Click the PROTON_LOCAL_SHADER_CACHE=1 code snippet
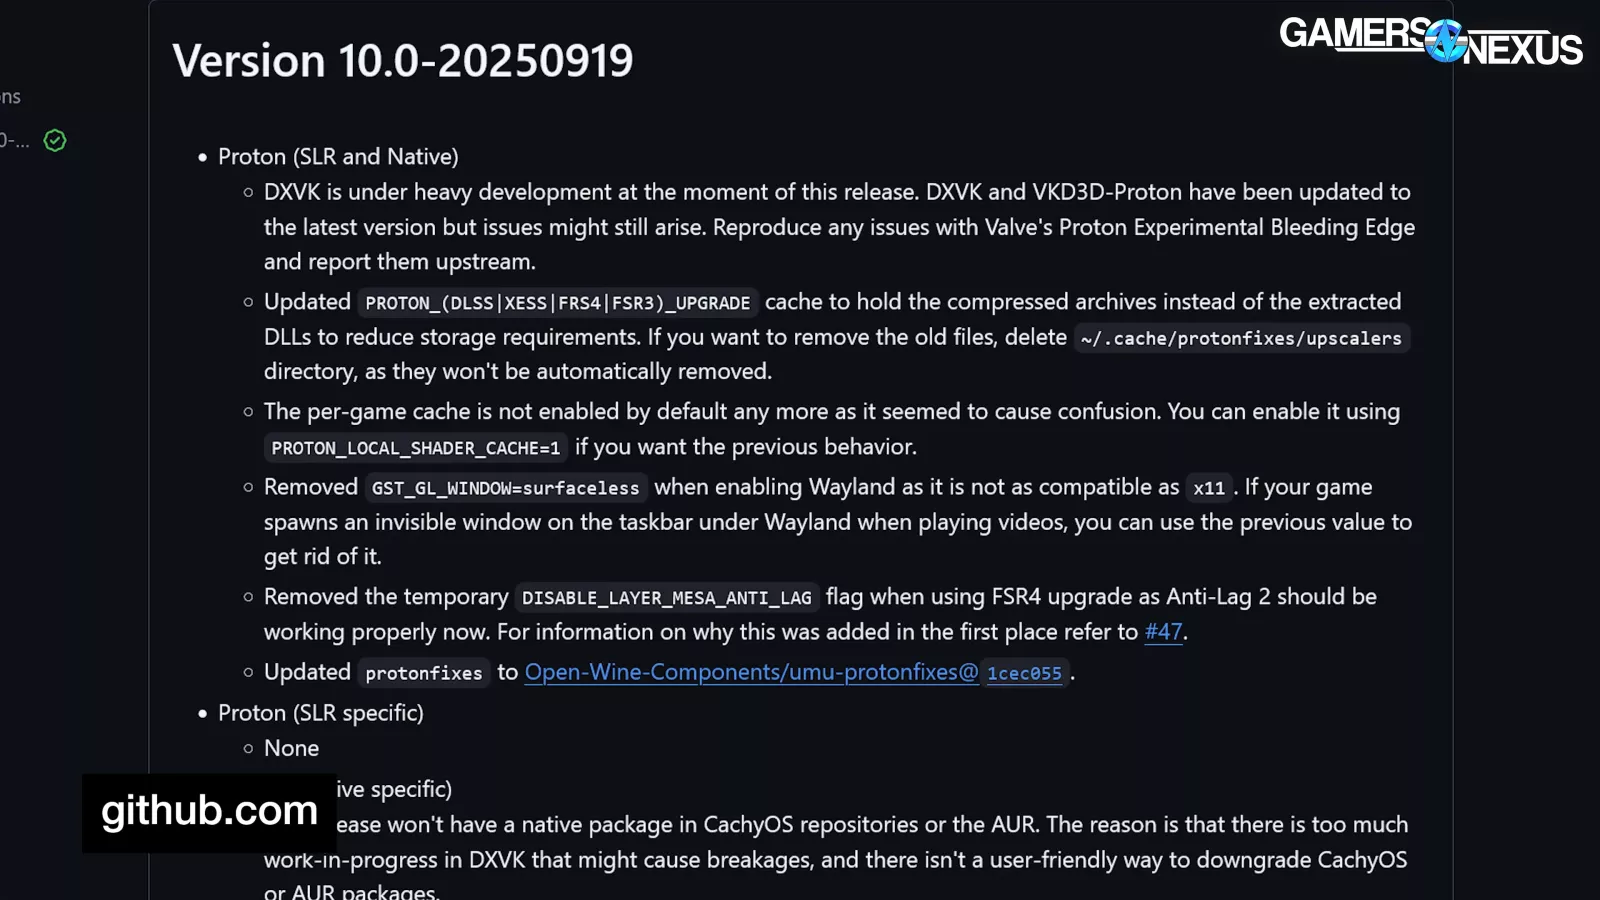Viewport: 1600px width, 900px height. point(415,448)
